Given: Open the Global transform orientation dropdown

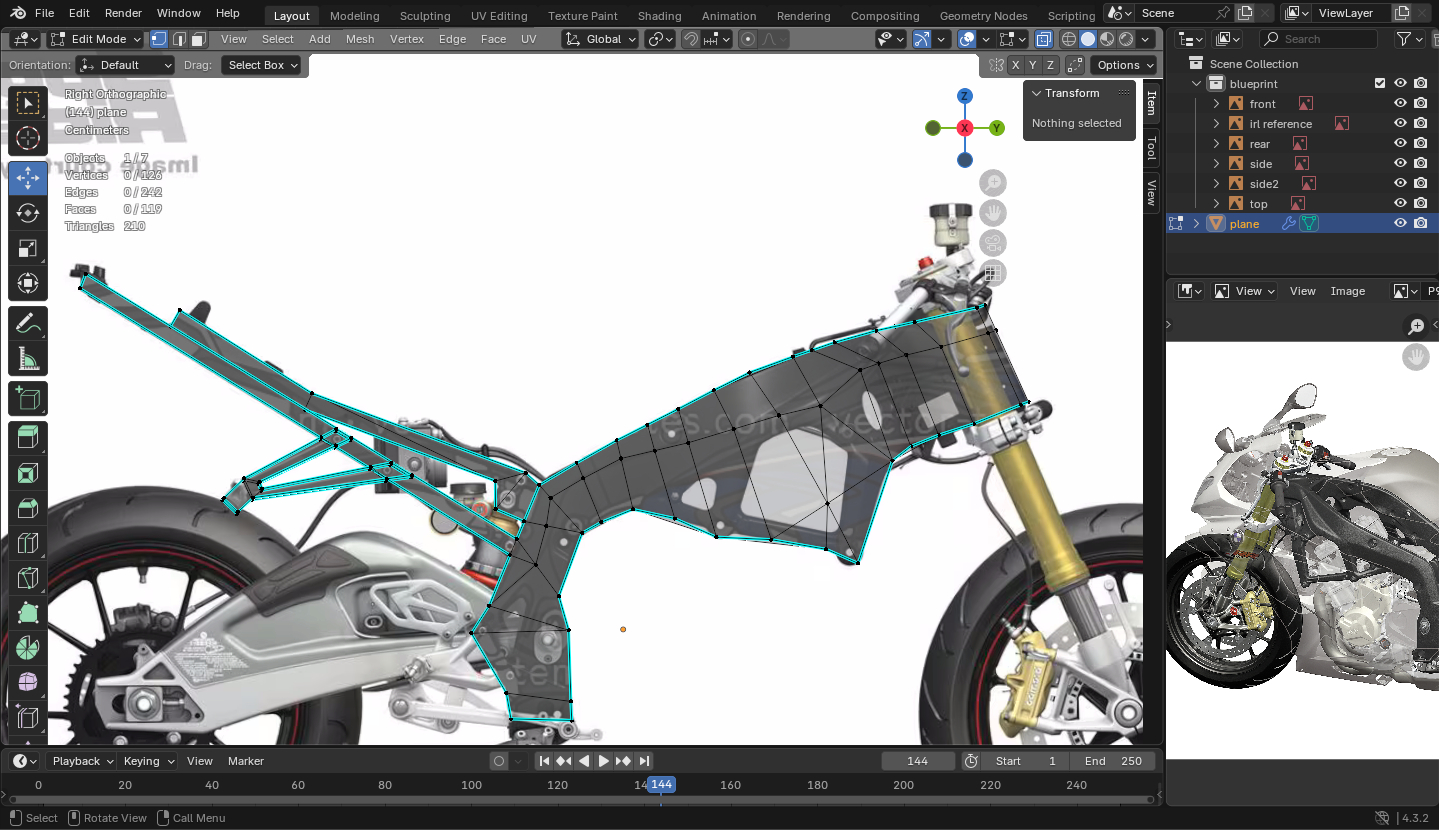Looking at the screenshot, I should pos(600,39).
